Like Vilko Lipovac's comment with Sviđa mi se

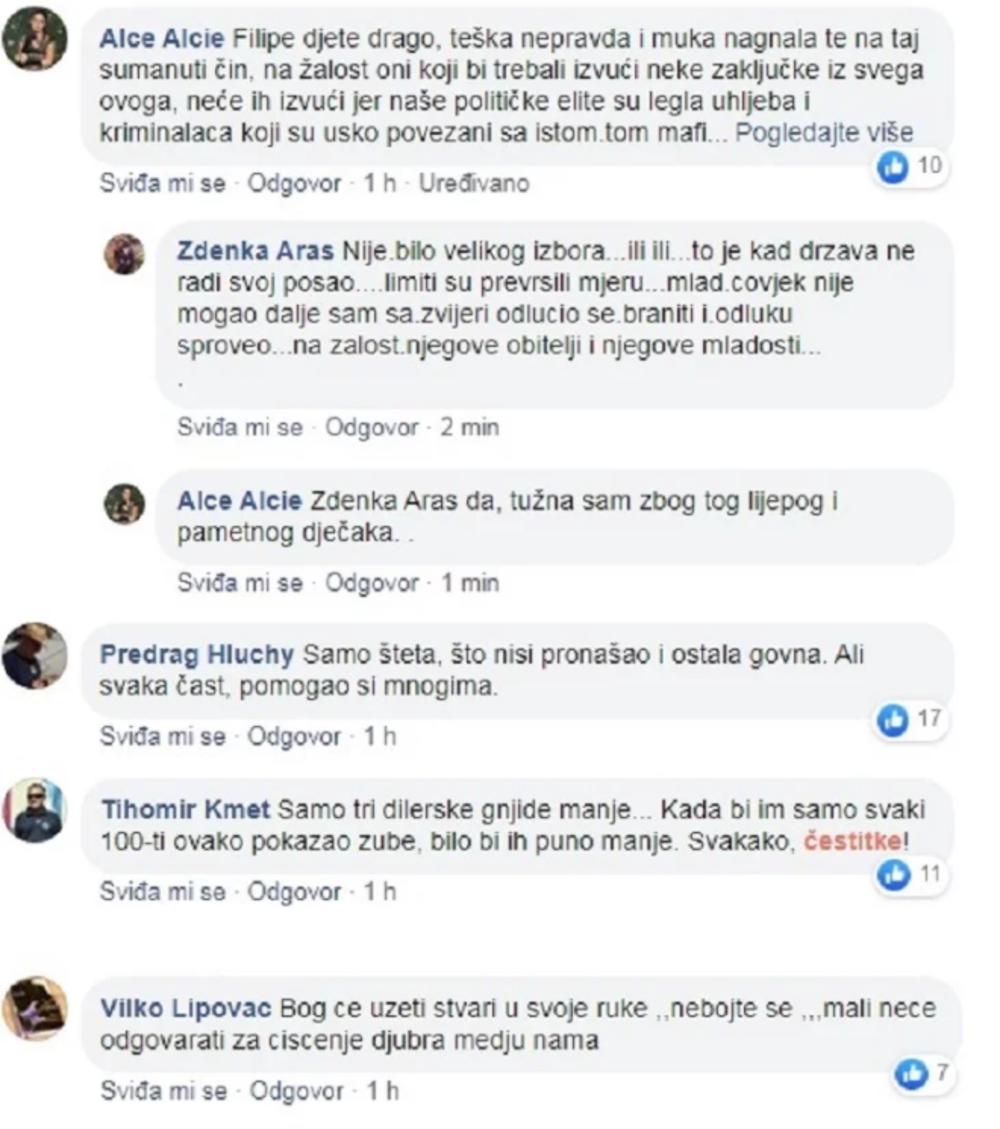click(163, 1091)
